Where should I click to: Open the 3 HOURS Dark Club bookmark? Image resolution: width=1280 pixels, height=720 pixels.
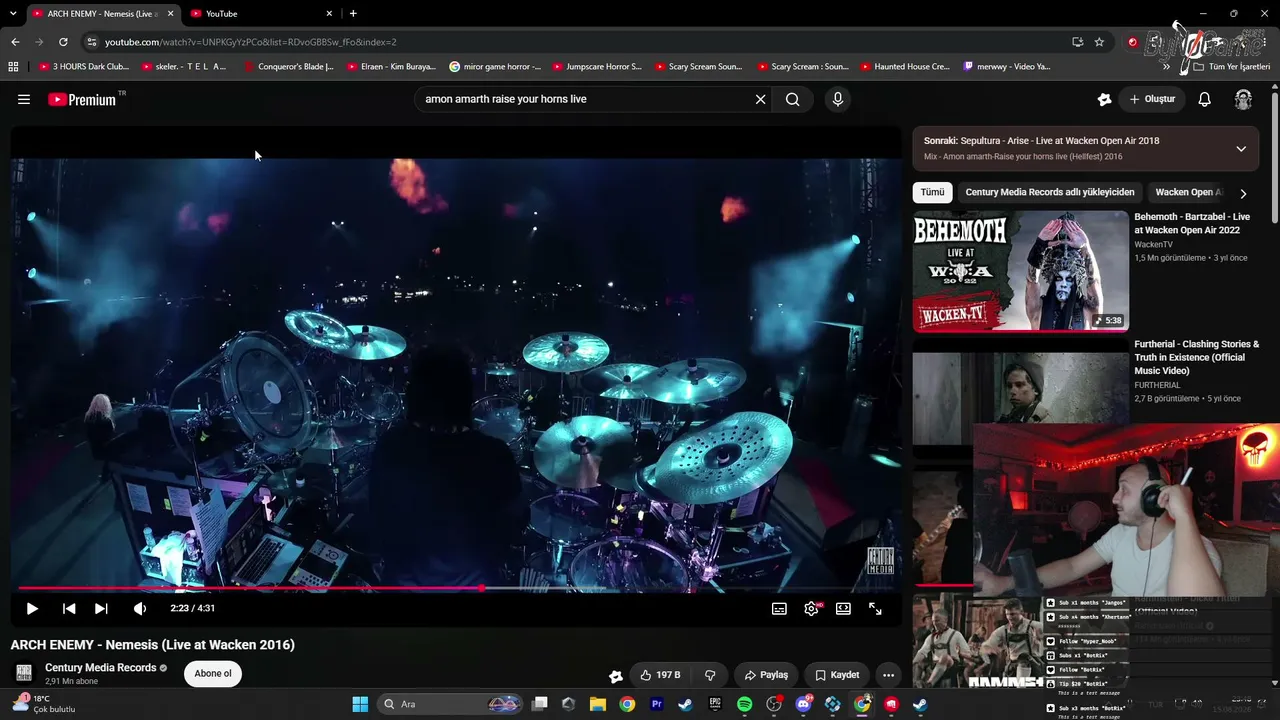[84, 67]
